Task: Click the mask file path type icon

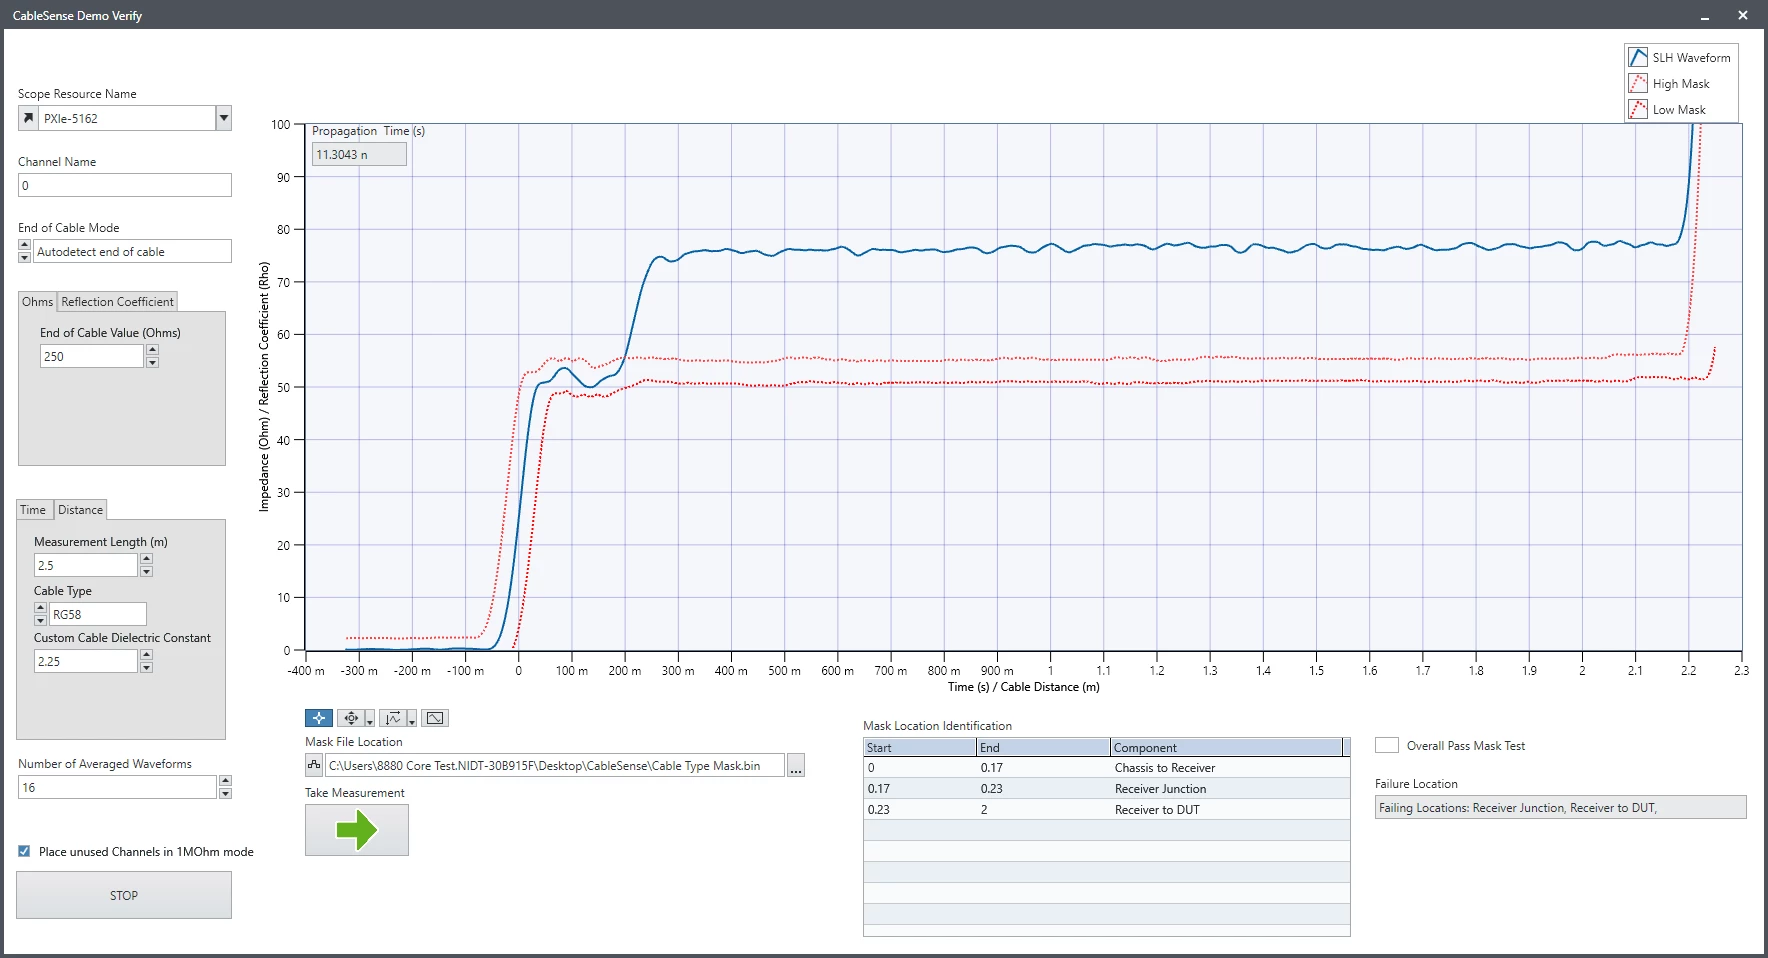Action: tap(314, 765)
